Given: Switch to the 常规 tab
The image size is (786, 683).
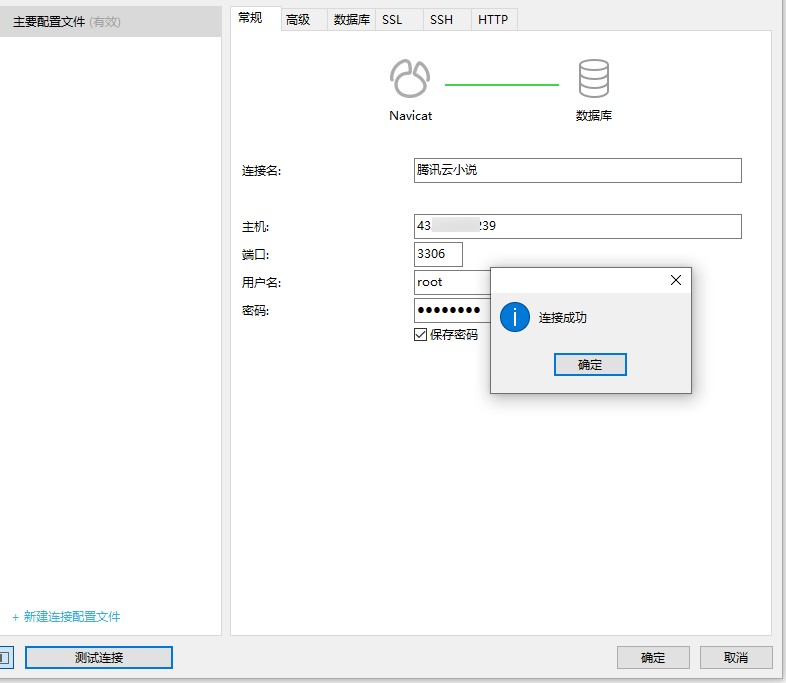Looking at the screenshot, I should coord(256,19).
